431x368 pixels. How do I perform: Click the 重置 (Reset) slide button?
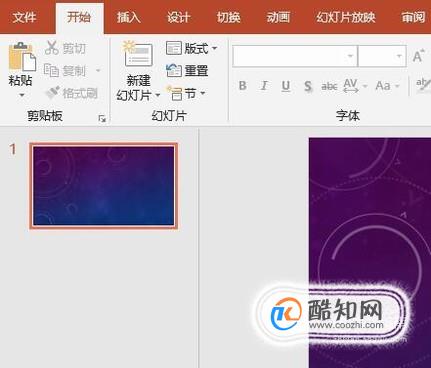pos(187,71)
